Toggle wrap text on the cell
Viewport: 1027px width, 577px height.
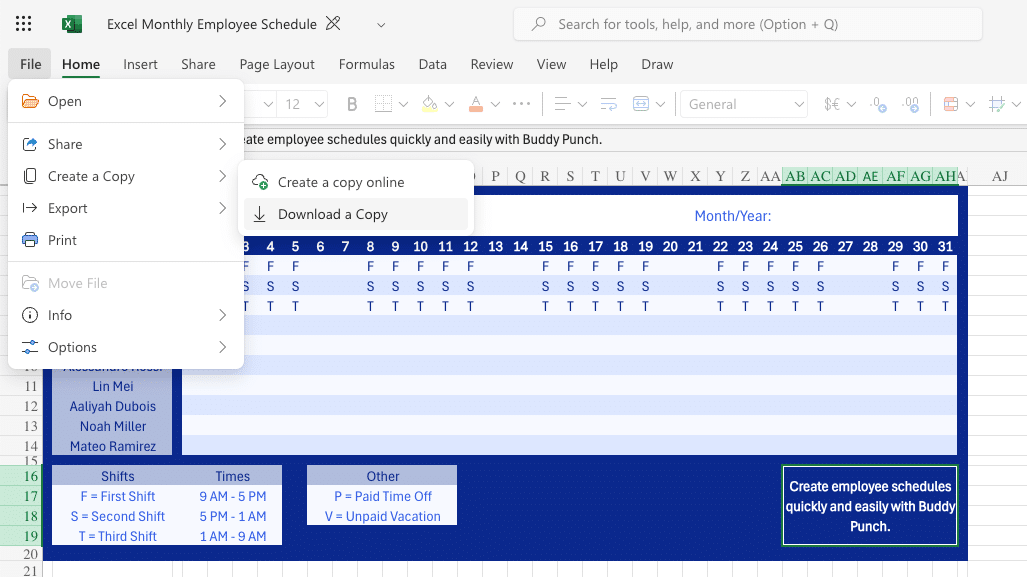(x=608, y=104)
